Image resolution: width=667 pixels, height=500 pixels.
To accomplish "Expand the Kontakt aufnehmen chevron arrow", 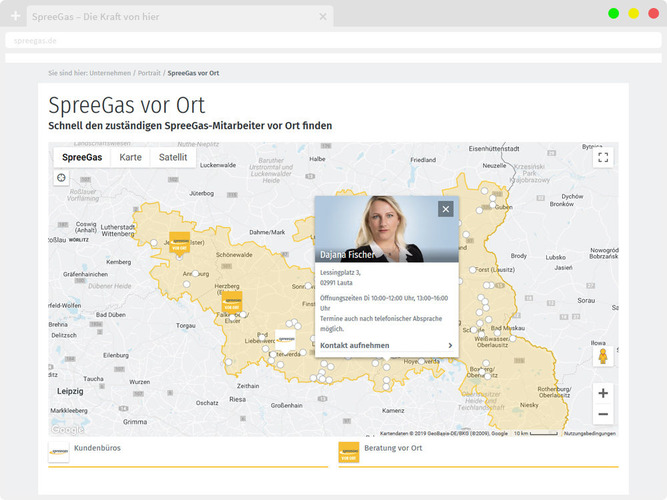I will (450, 345).
